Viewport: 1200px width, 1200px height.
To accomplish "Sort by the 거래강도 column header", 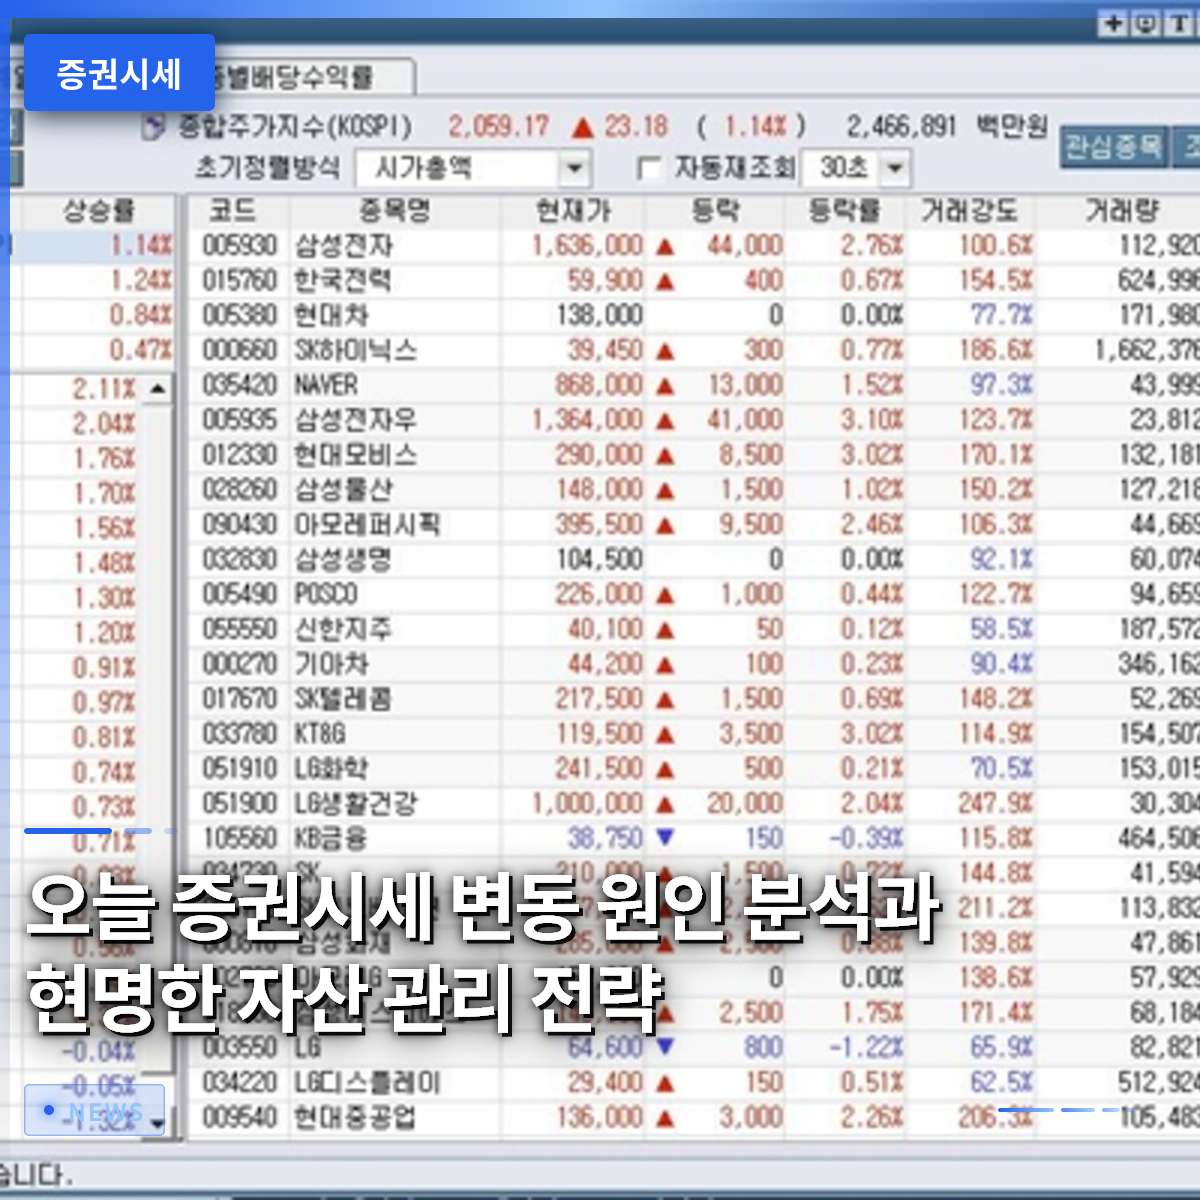I will pos(969,211).
